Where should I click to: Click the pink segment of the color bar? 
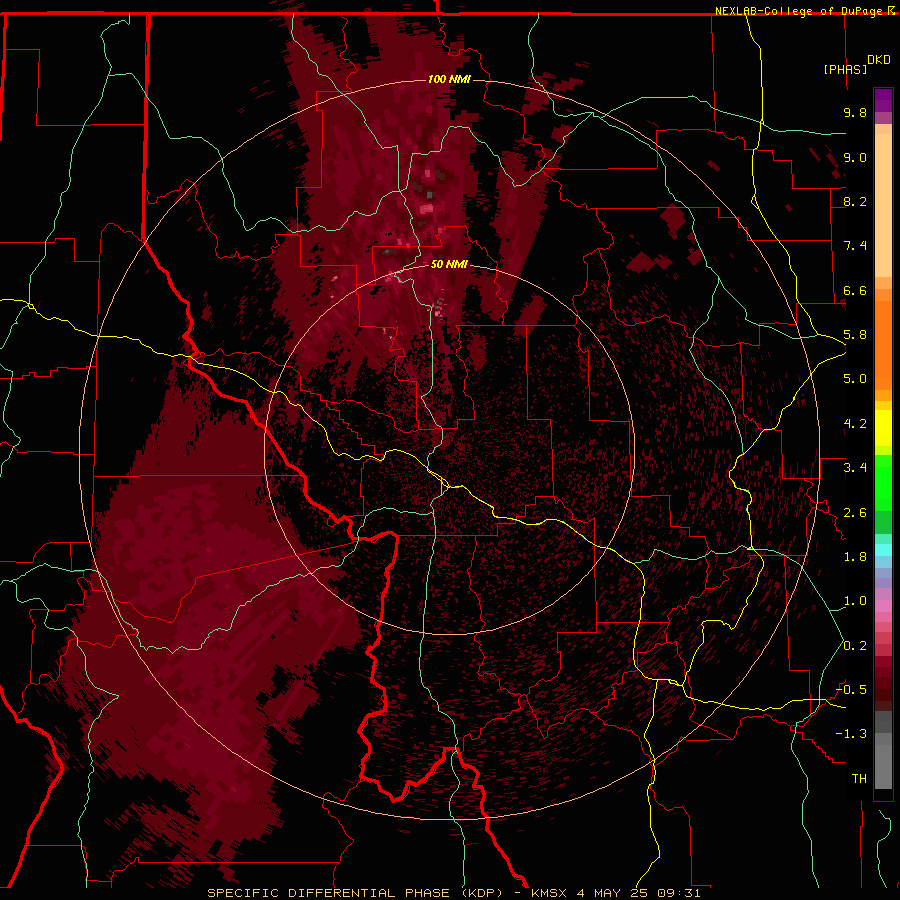(x=883, y=606)
